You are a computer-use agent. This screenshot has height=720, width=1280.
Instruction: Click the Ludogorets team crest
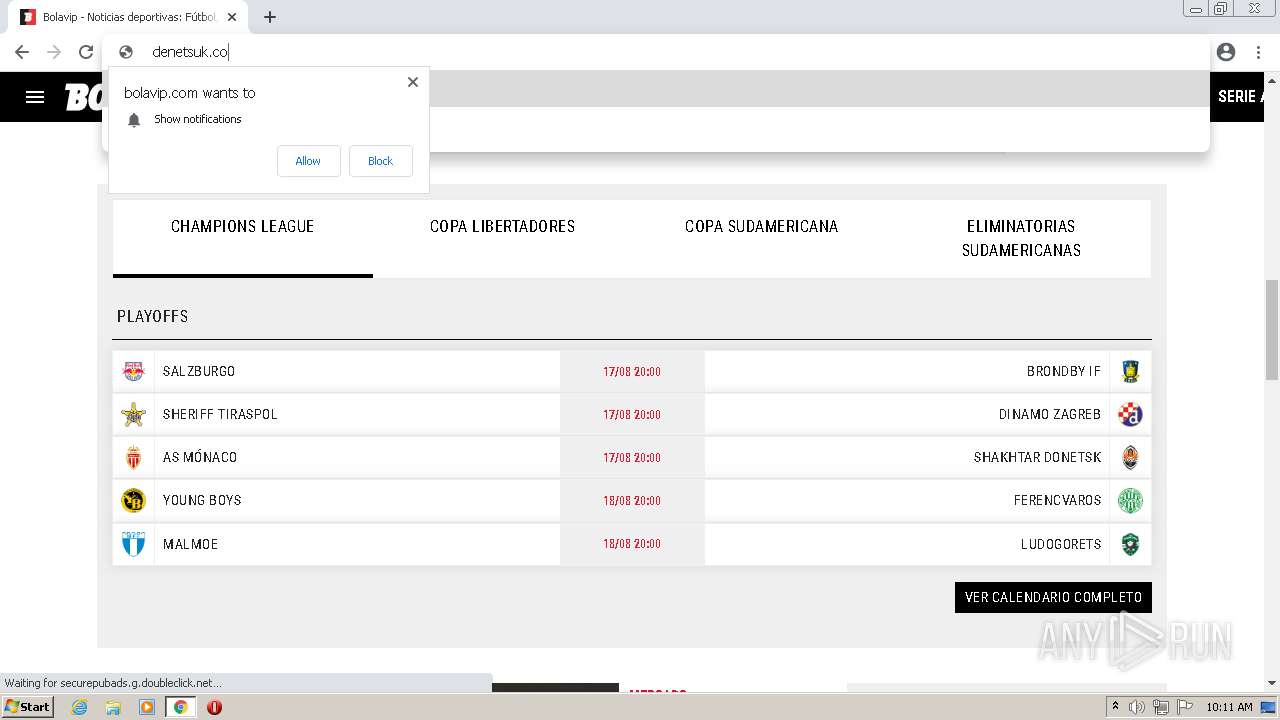[x=1130, y=544]
